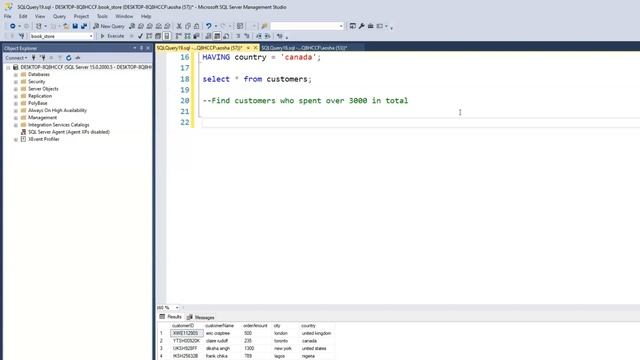Click the Save All icon
Screen dimensions: 640x360
(x=84, y=26)
